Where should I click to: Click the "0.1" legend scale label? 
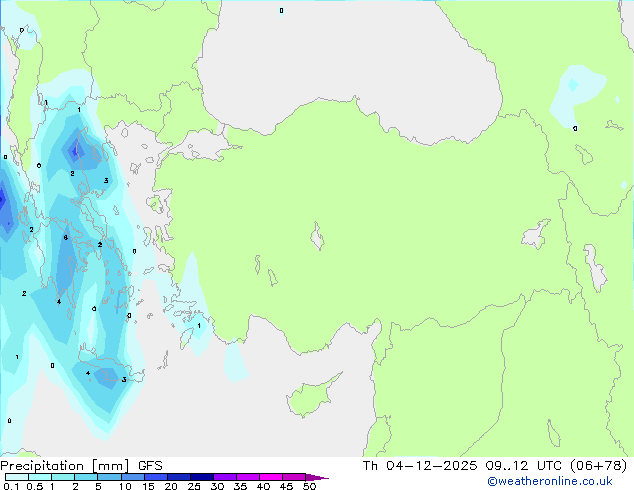[11, 486]
